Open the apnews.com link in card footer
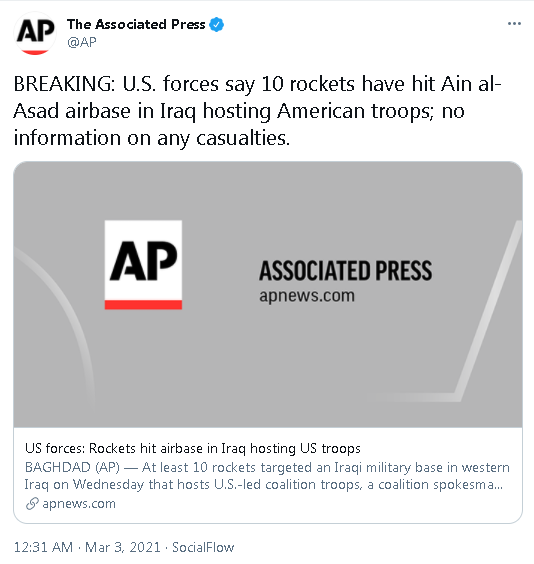The height and width of the screenshot is (564, 534). point(79,504)
